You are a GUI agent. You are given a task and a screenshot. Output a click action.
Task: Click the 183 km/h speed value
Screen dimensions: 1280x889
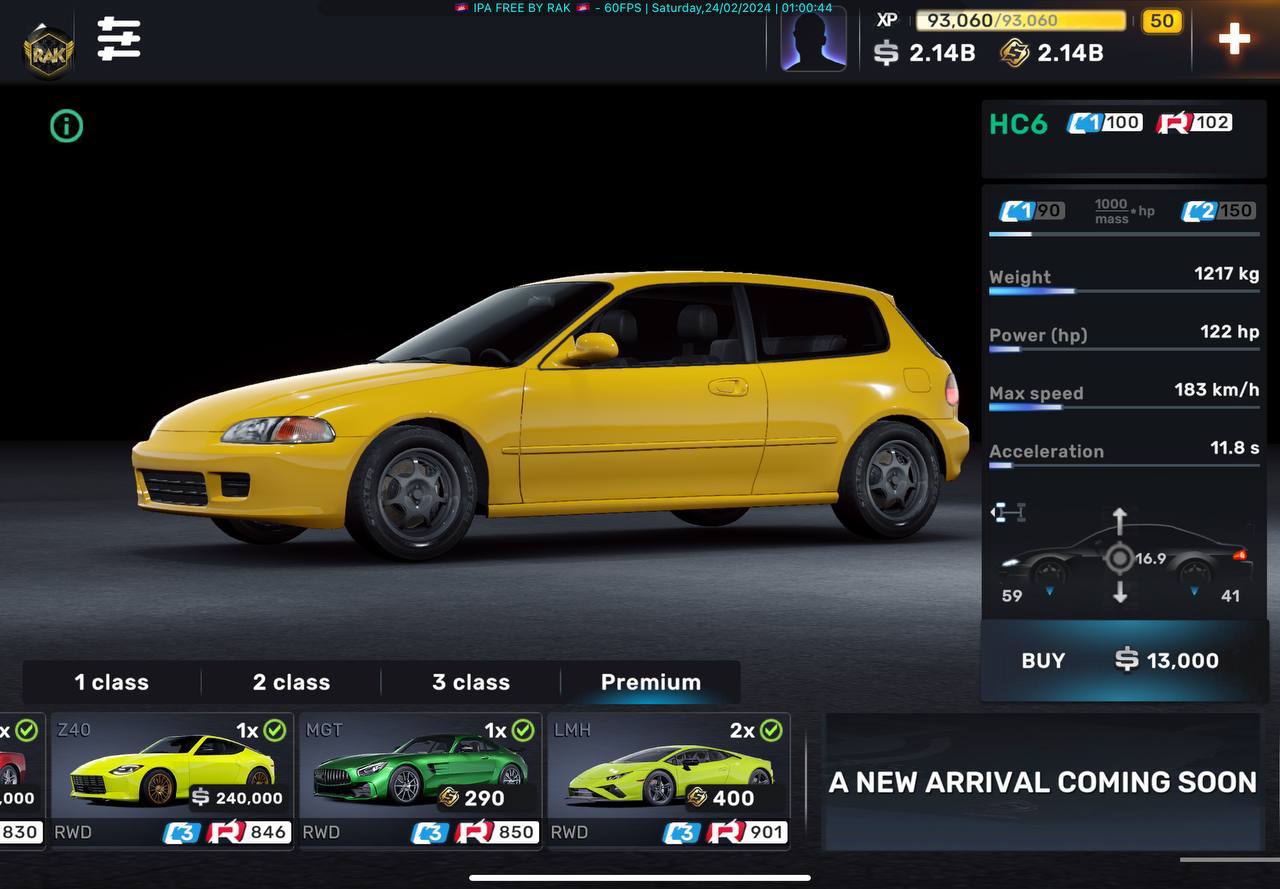click(x=1217, y=389)
